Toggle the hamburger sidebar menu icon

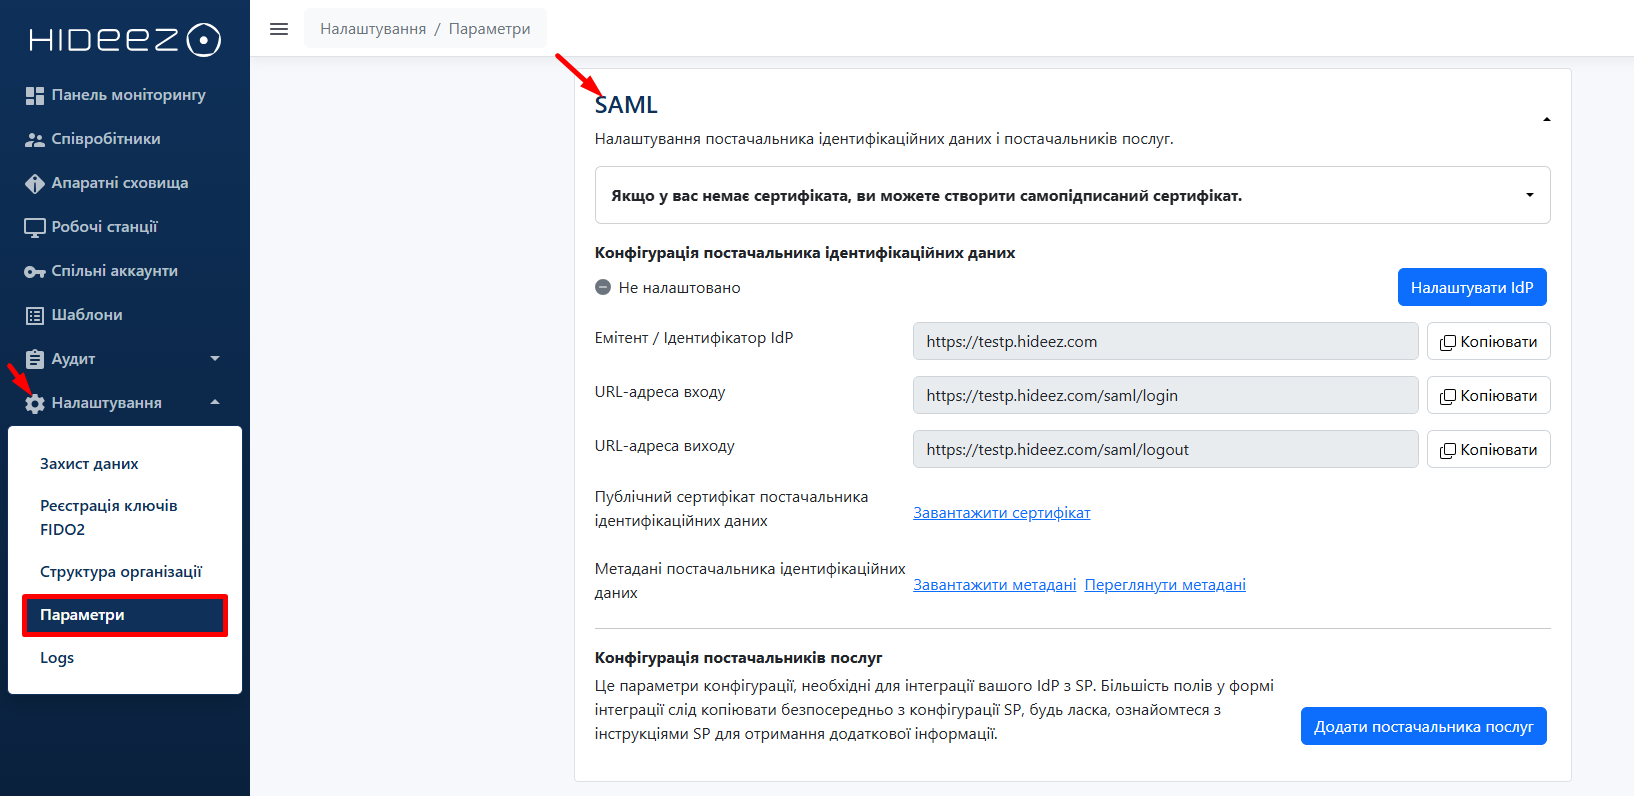pos(279,29)
